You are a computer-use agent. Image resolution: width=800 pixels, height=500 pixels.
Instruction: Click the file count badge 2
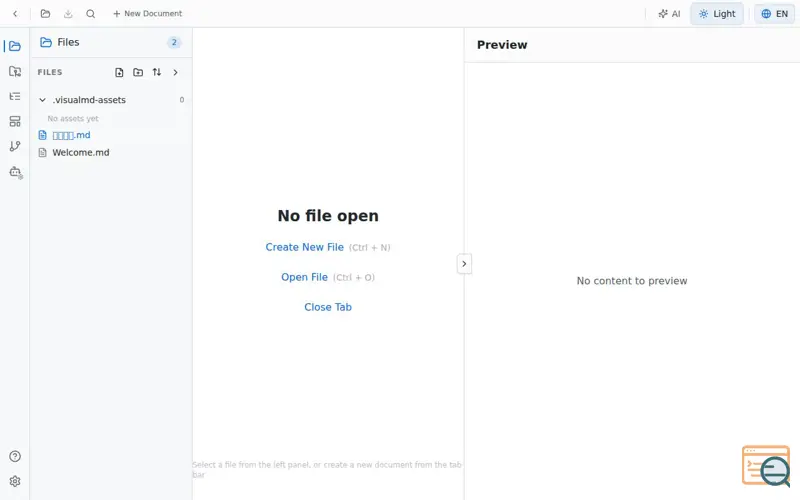point(174,42)
